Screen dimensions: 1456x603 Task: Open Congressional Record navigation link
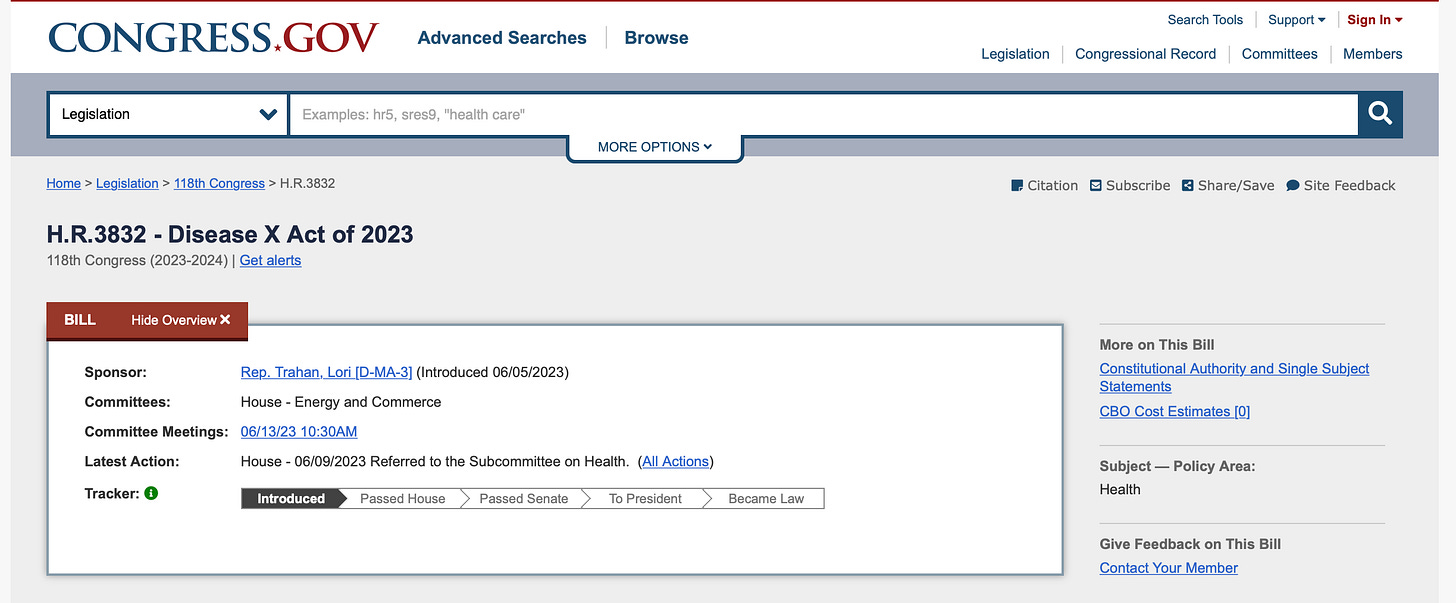[1145, 54]
